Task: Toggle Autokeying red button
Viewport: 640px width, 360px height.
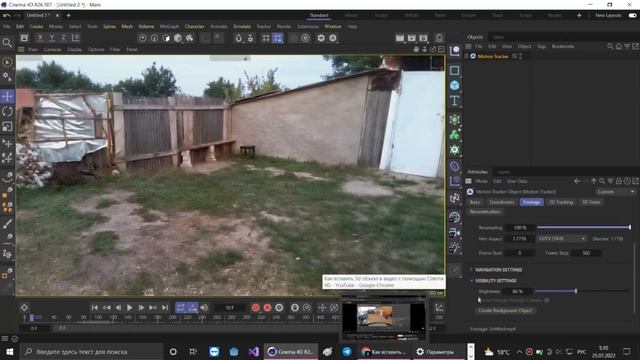Action: point(267,307)
